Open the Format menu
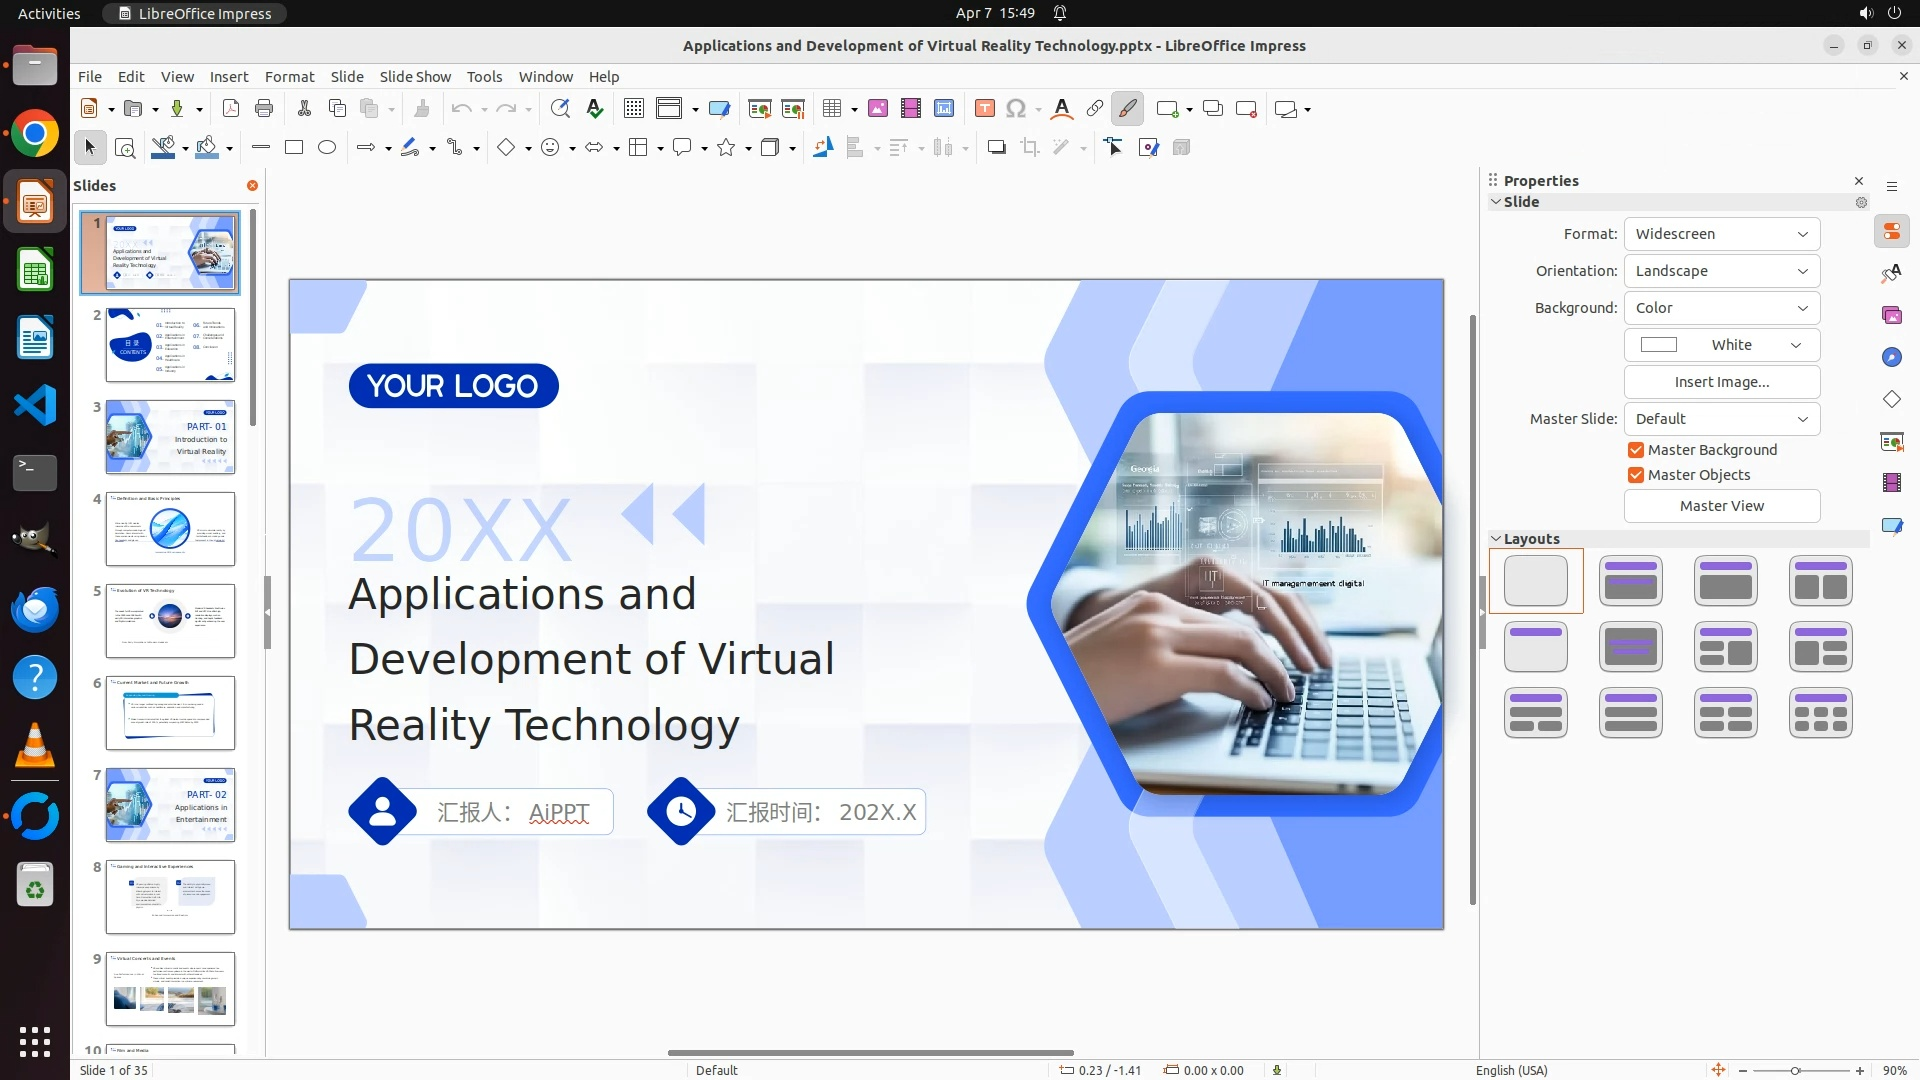This screenshot has height=1080, width=1920. tap(289, 77)
